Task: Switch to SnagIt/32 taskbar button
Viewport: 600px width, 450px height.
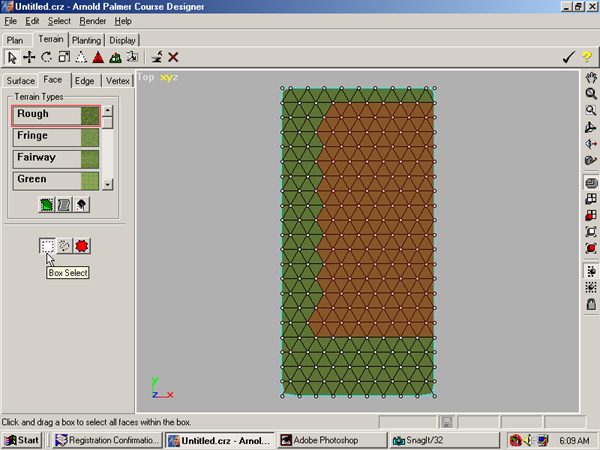Action: pyautogui.click(x=444, y=440)
